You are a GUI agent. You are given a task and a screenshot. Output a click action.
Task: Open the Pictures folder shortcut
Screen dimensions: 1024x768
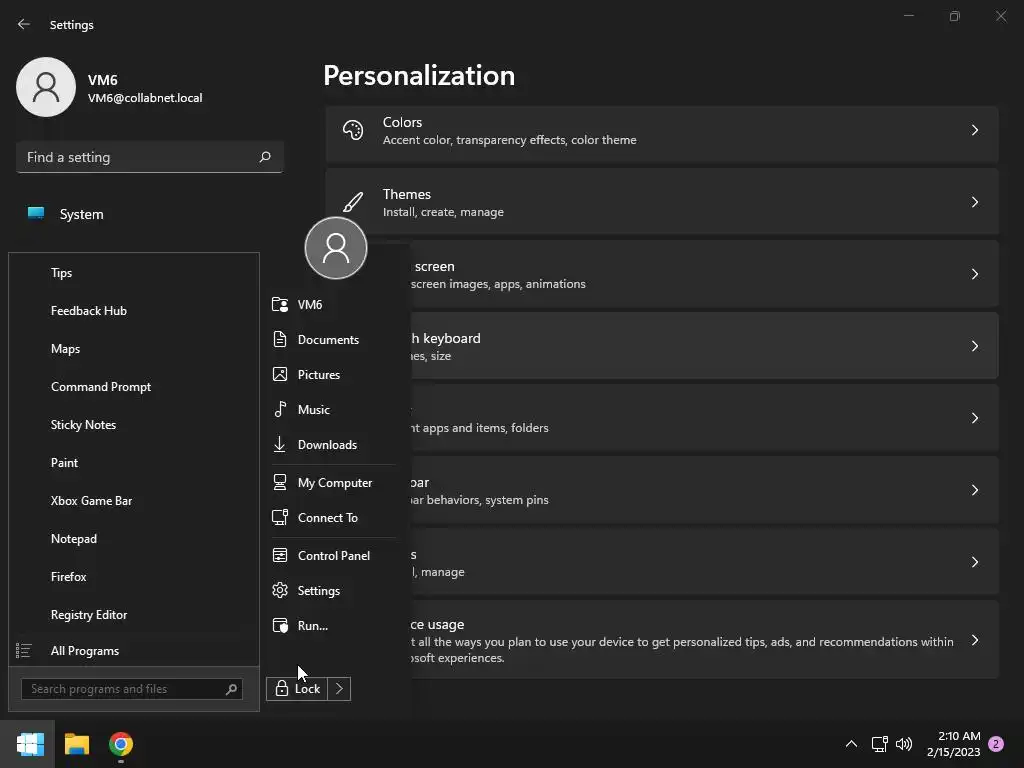click(318, 375)
